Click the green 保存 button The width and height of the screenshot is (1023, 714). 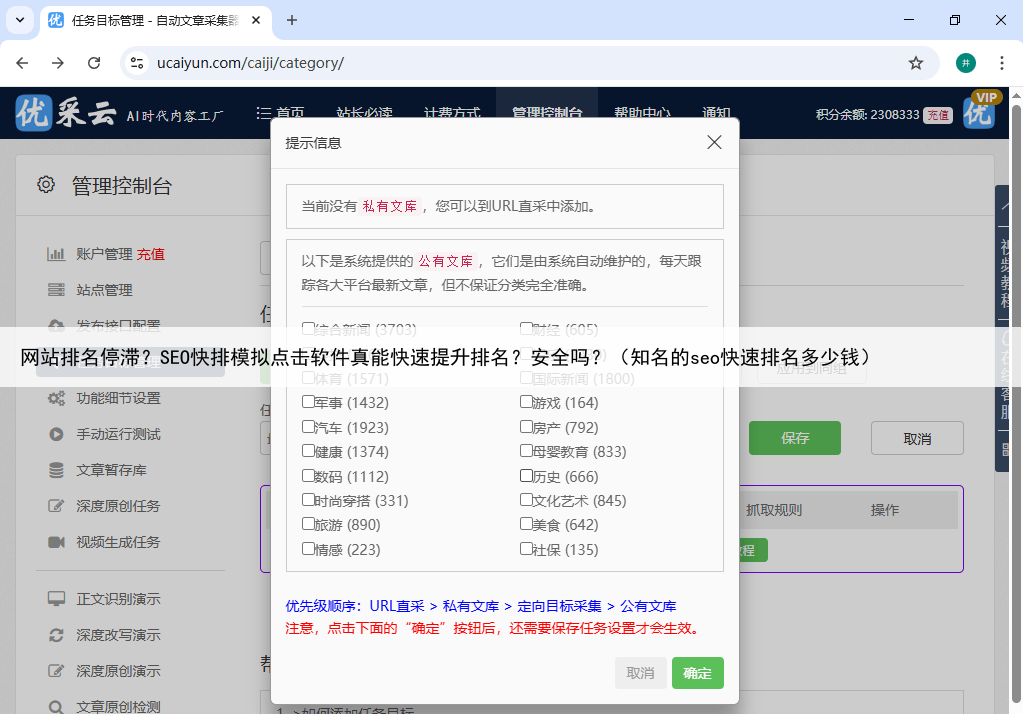click(794, 438)
